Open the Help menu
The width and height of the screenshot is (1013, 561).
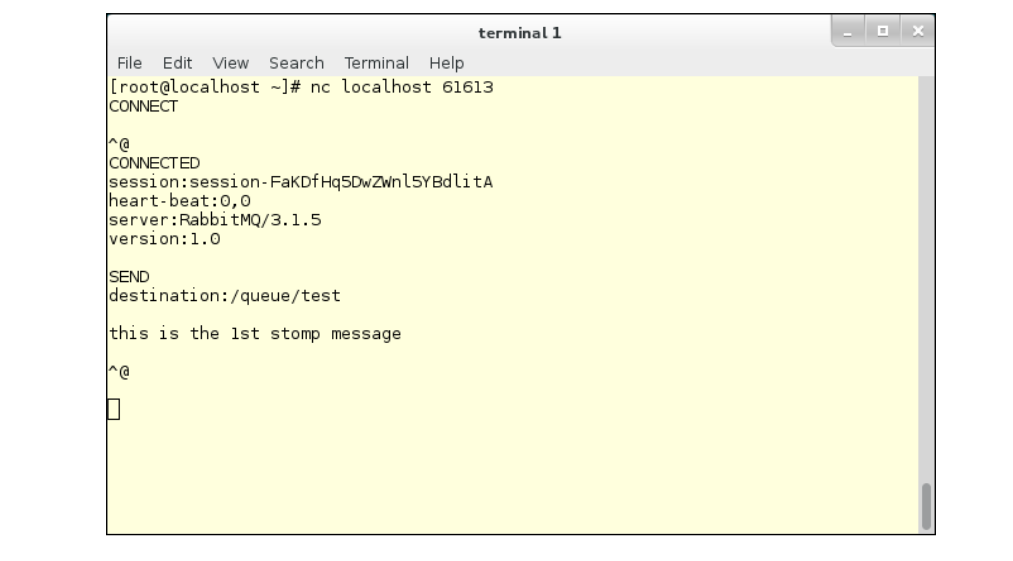point(446,63)
